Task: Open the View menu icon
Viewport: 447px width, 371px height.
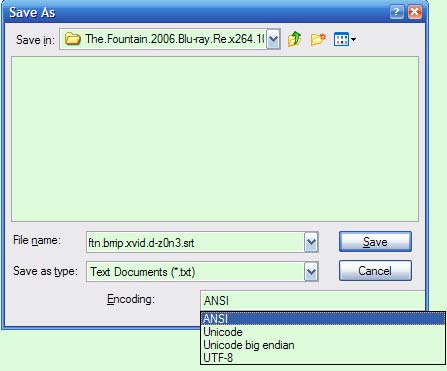Action: tap(345, 39)
